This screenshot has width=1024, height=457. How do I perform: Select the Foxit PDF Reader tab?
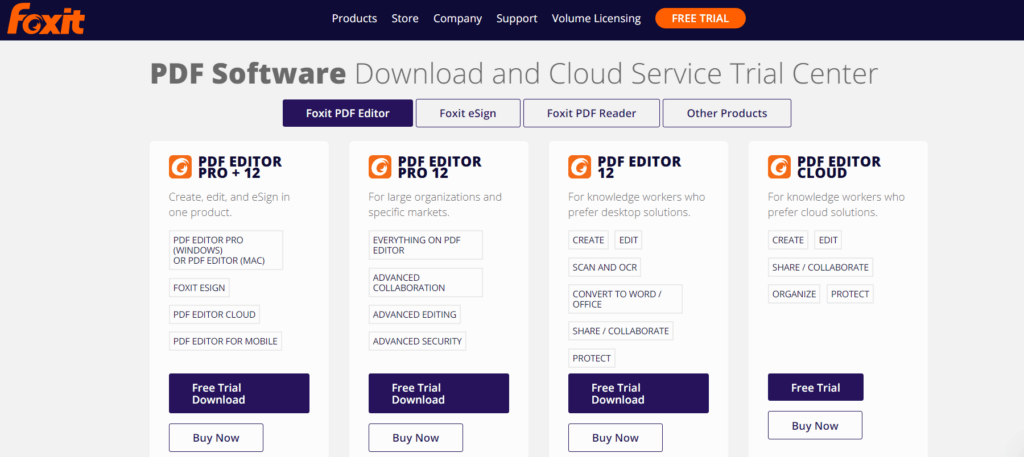click(591, 113)
